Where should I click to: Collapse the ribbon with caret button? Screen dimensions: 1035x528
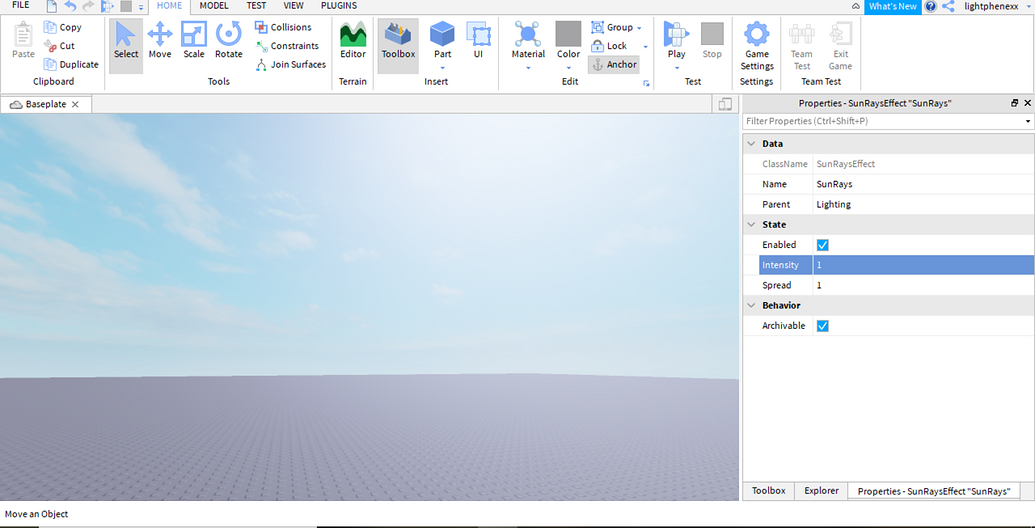[x=855, y=7]
